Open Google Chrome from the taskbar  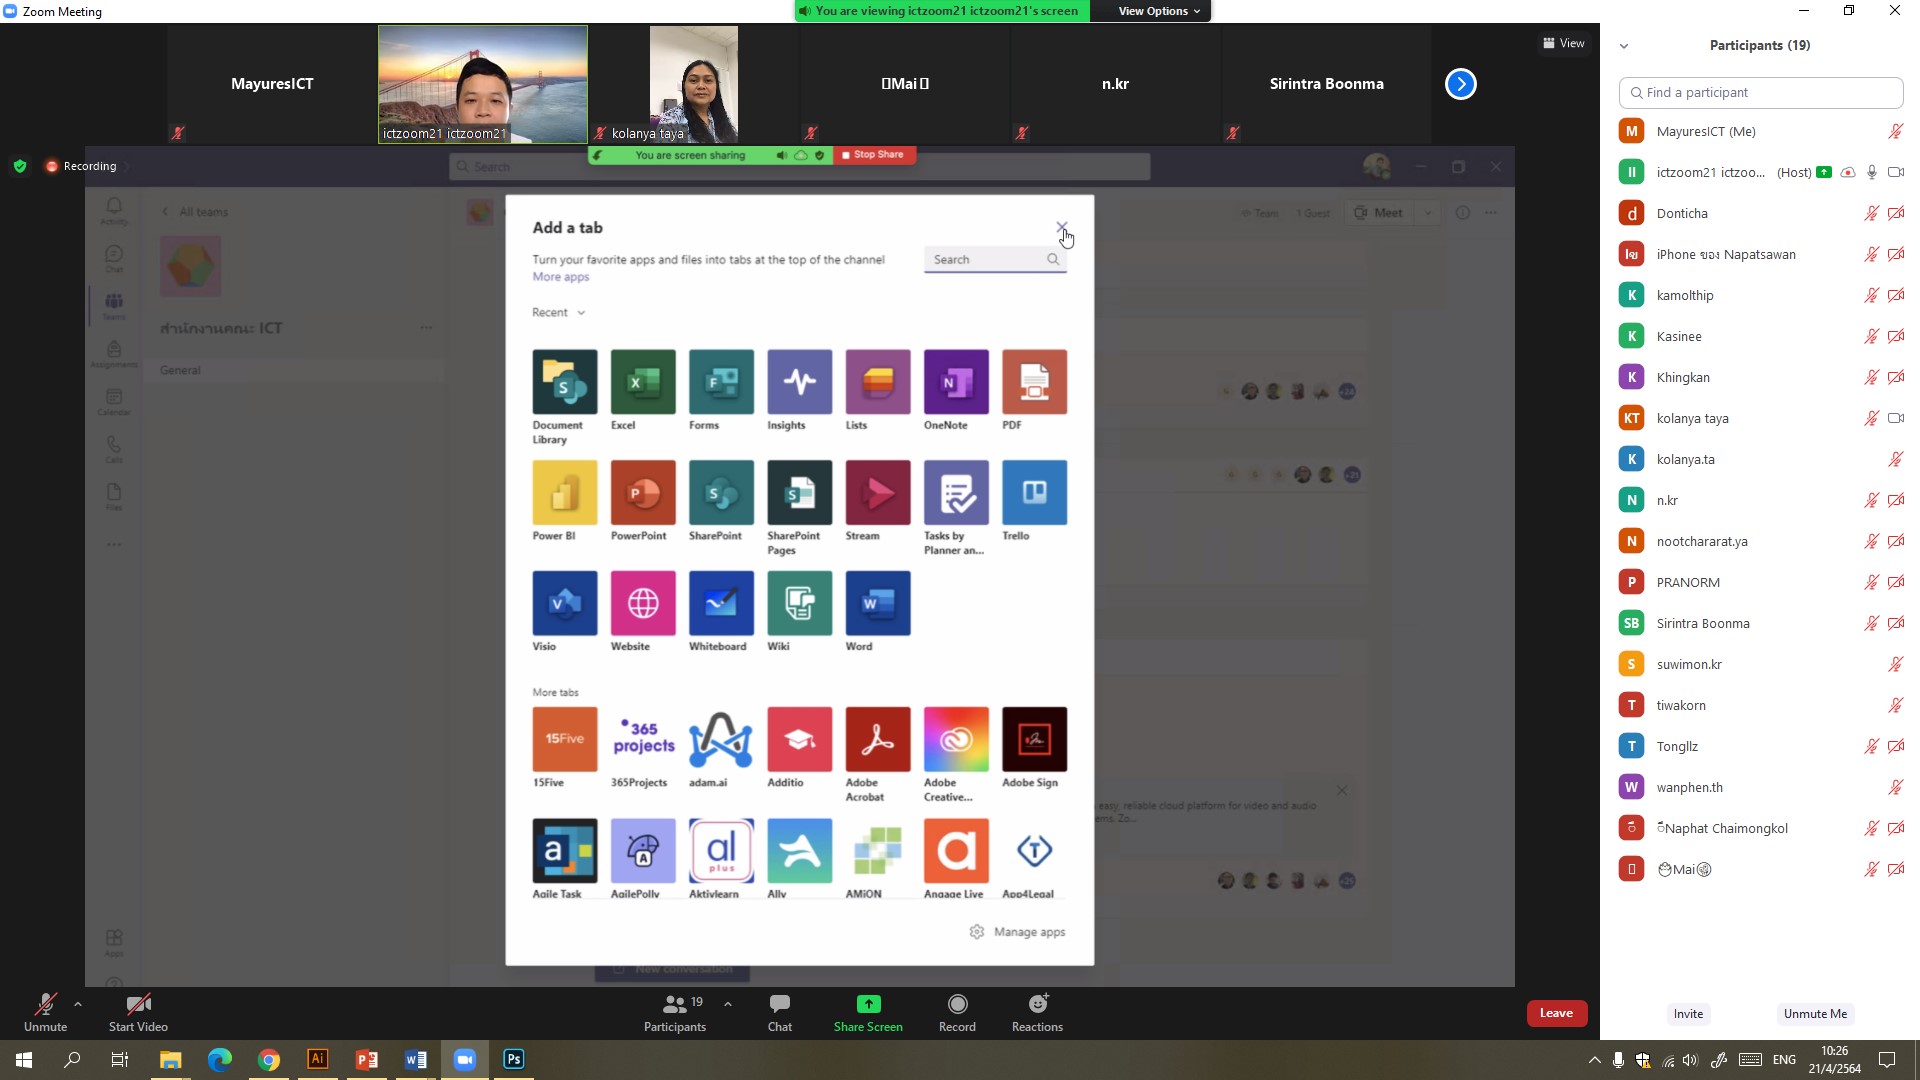click(x=268, y=1059)
